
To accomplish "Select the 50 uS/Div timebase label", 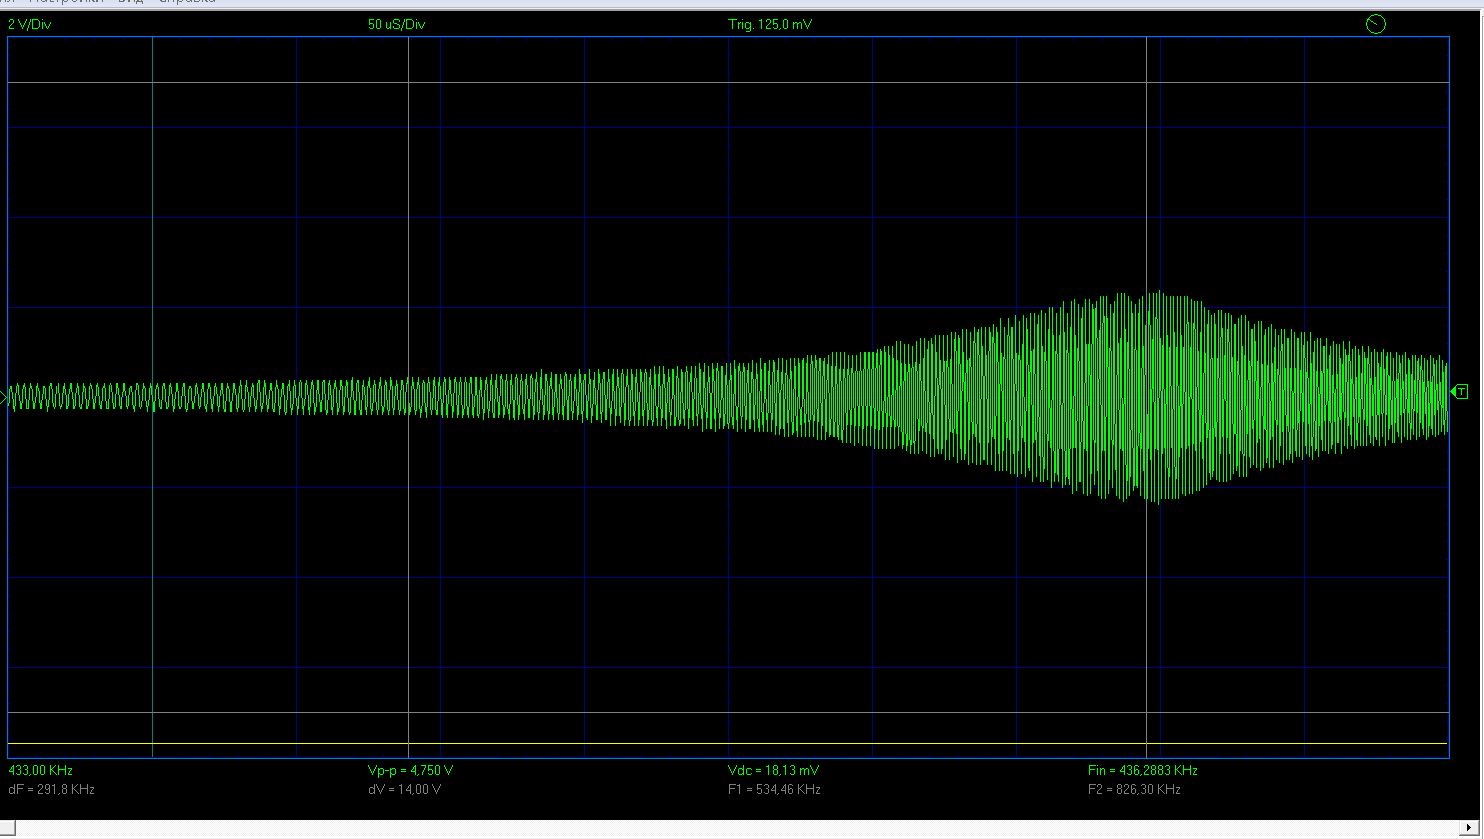I will point(396,25).
